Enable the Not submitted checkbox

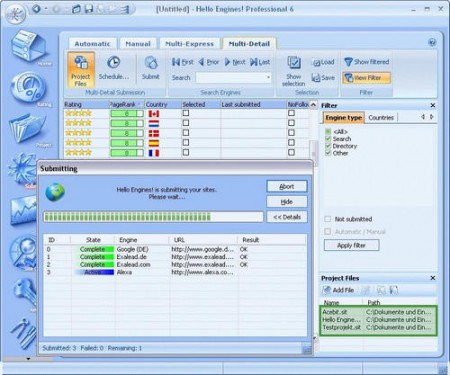[x=328, y=219]
